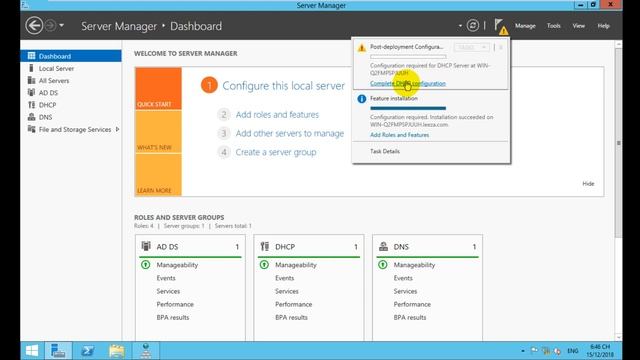The image size is (640, 360).
Task: Open the View menu
Action: tap(578, 26)
